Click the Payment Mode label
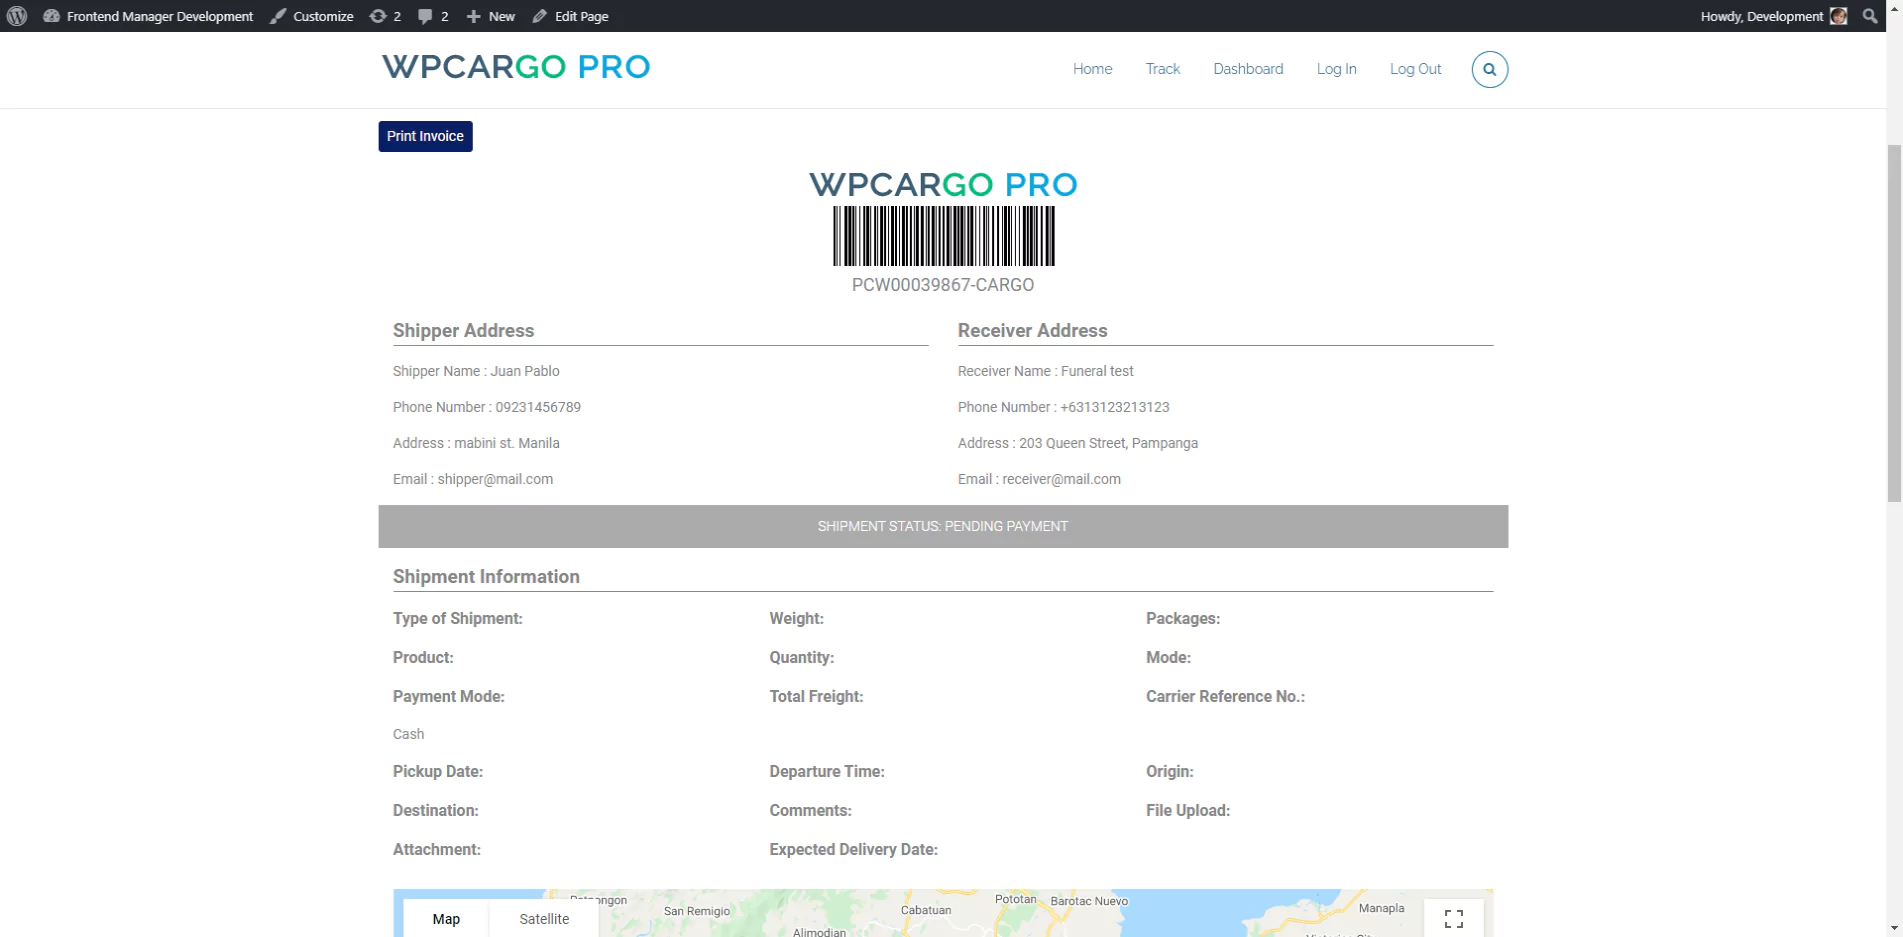This screenshot has width=1903, height=937. [448, 696]
